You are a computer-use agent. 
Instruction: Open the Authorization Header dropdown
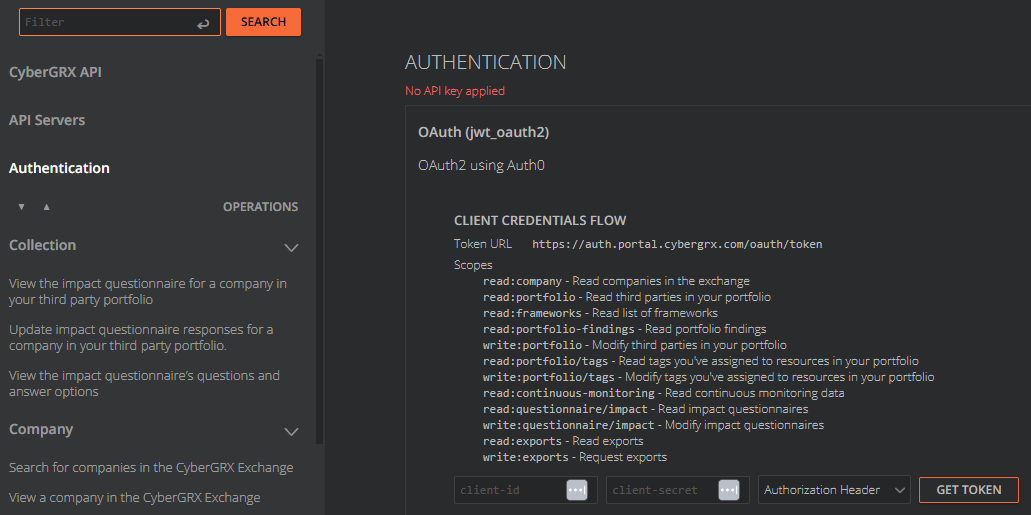tap(834, 490)
